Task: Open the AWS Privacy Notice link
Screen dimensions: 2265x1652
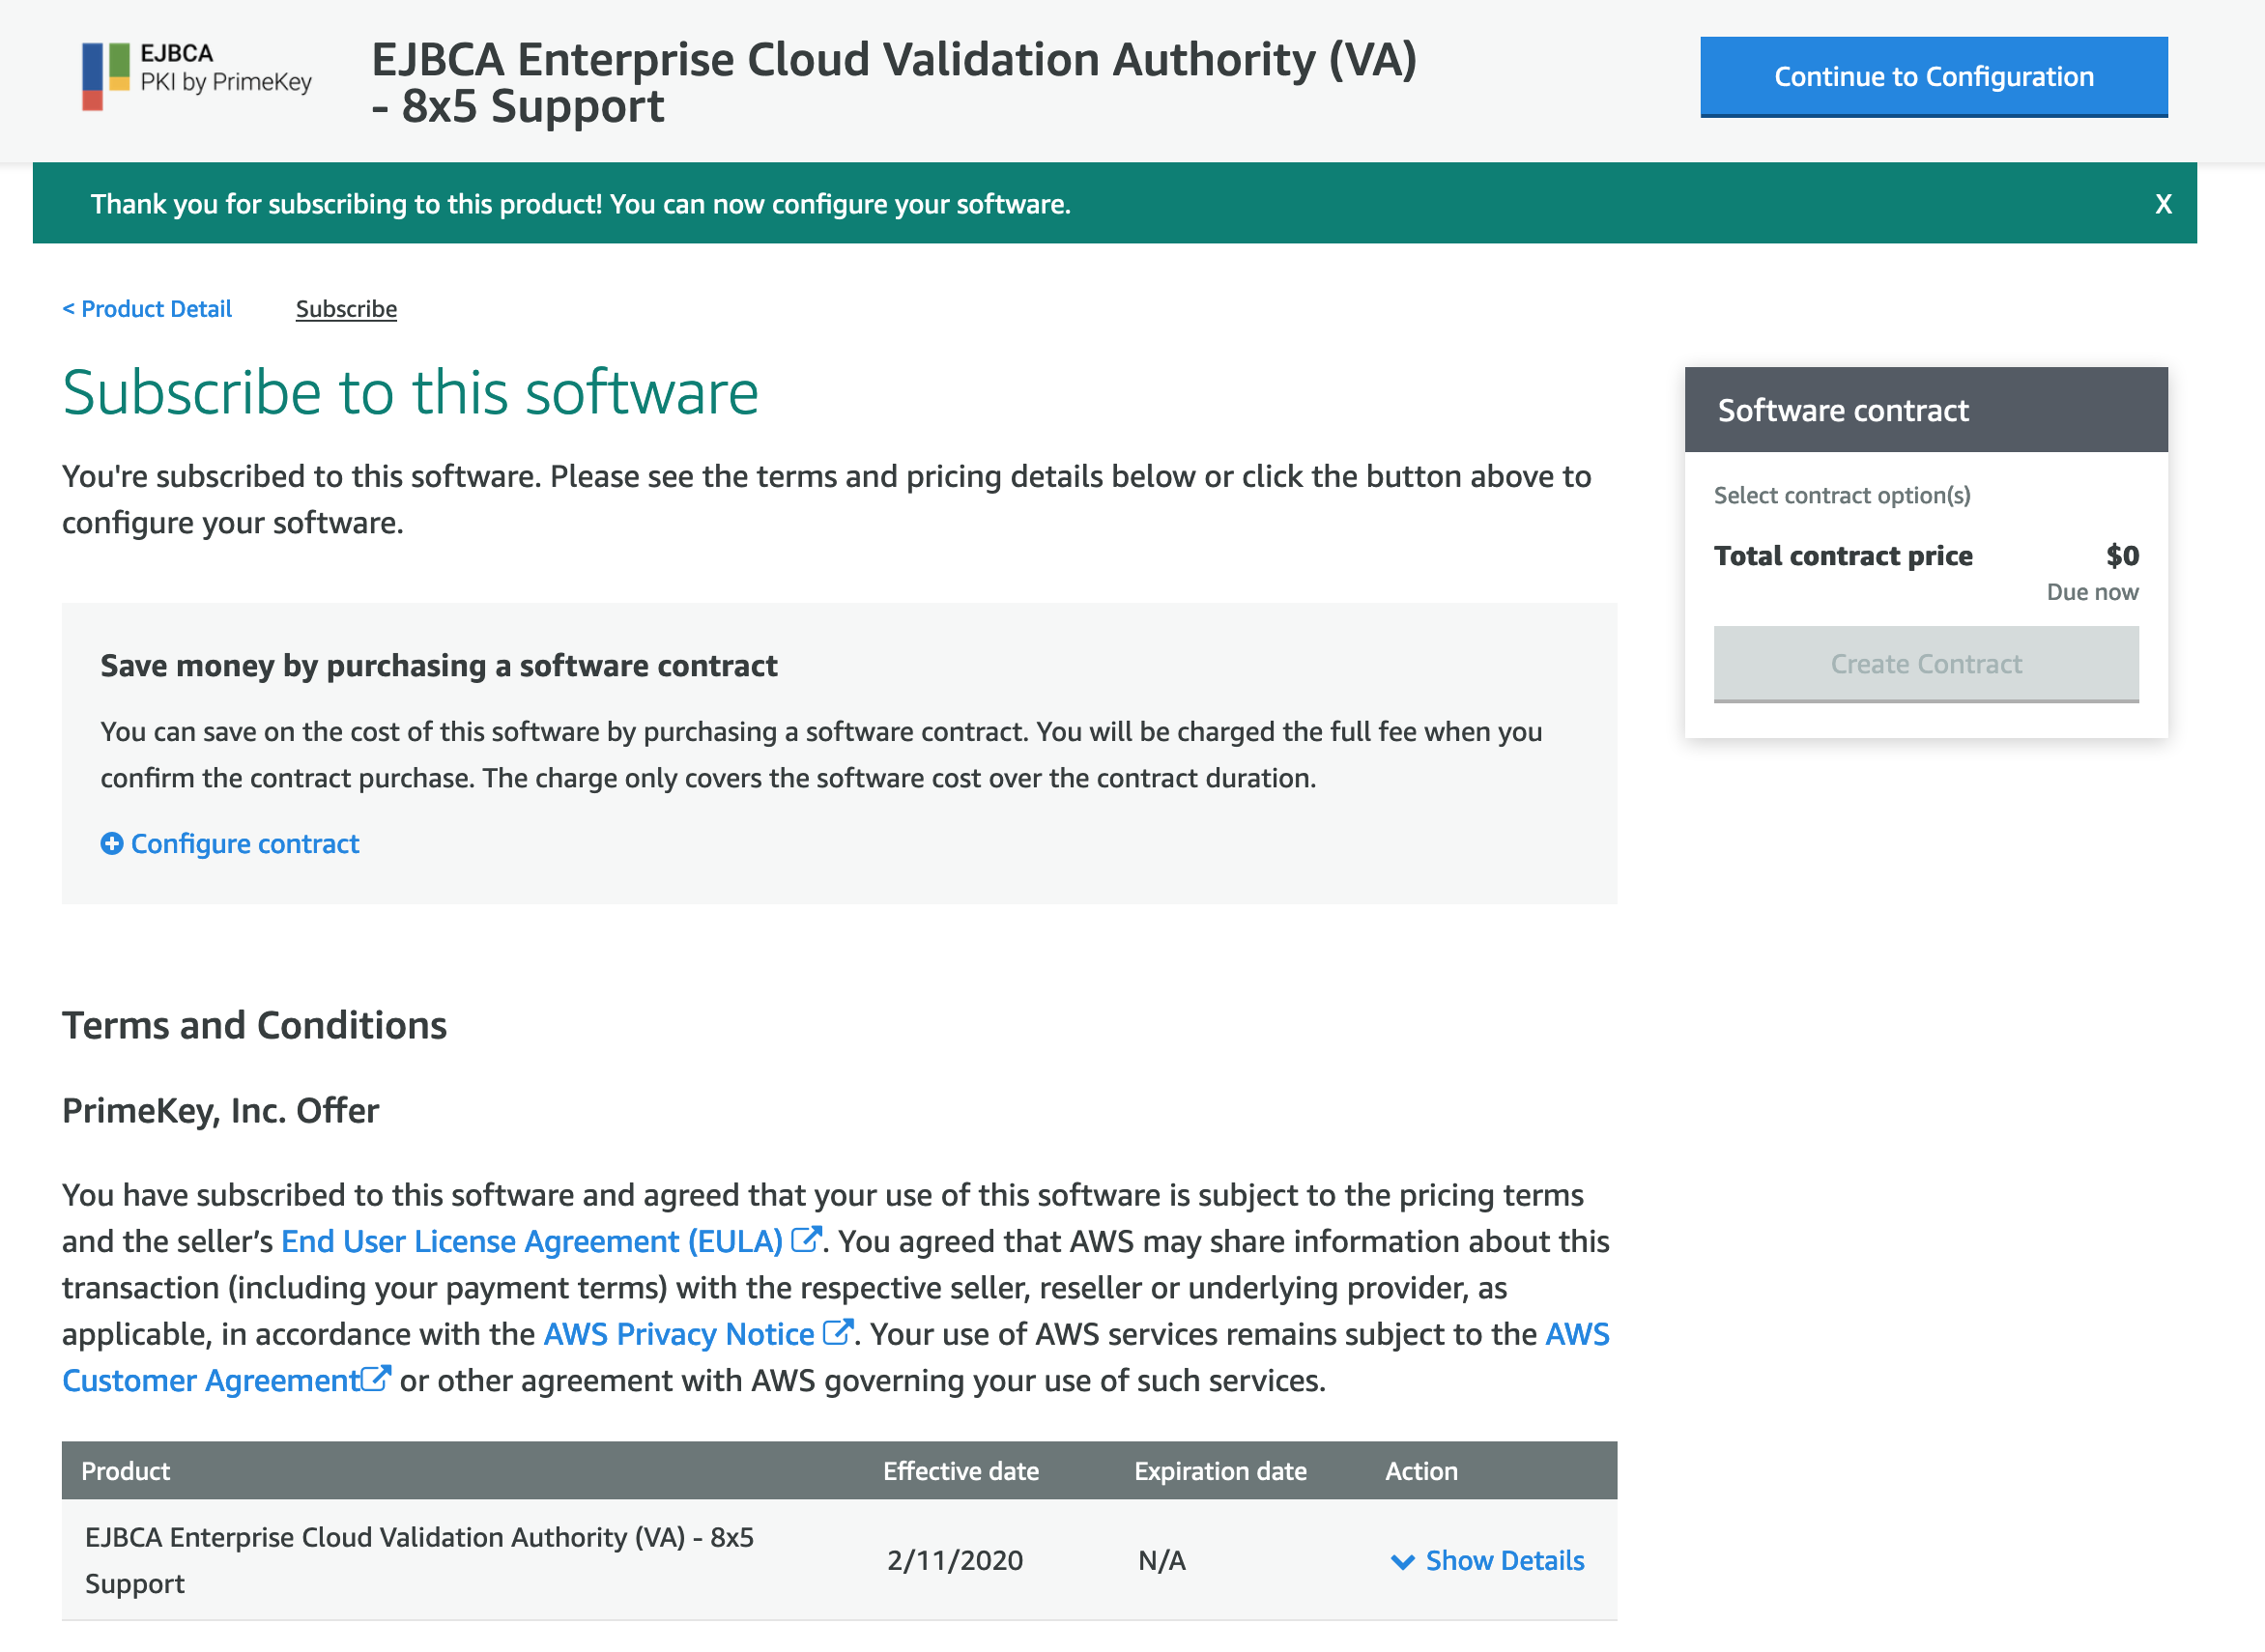Action: pos(678,1334)
